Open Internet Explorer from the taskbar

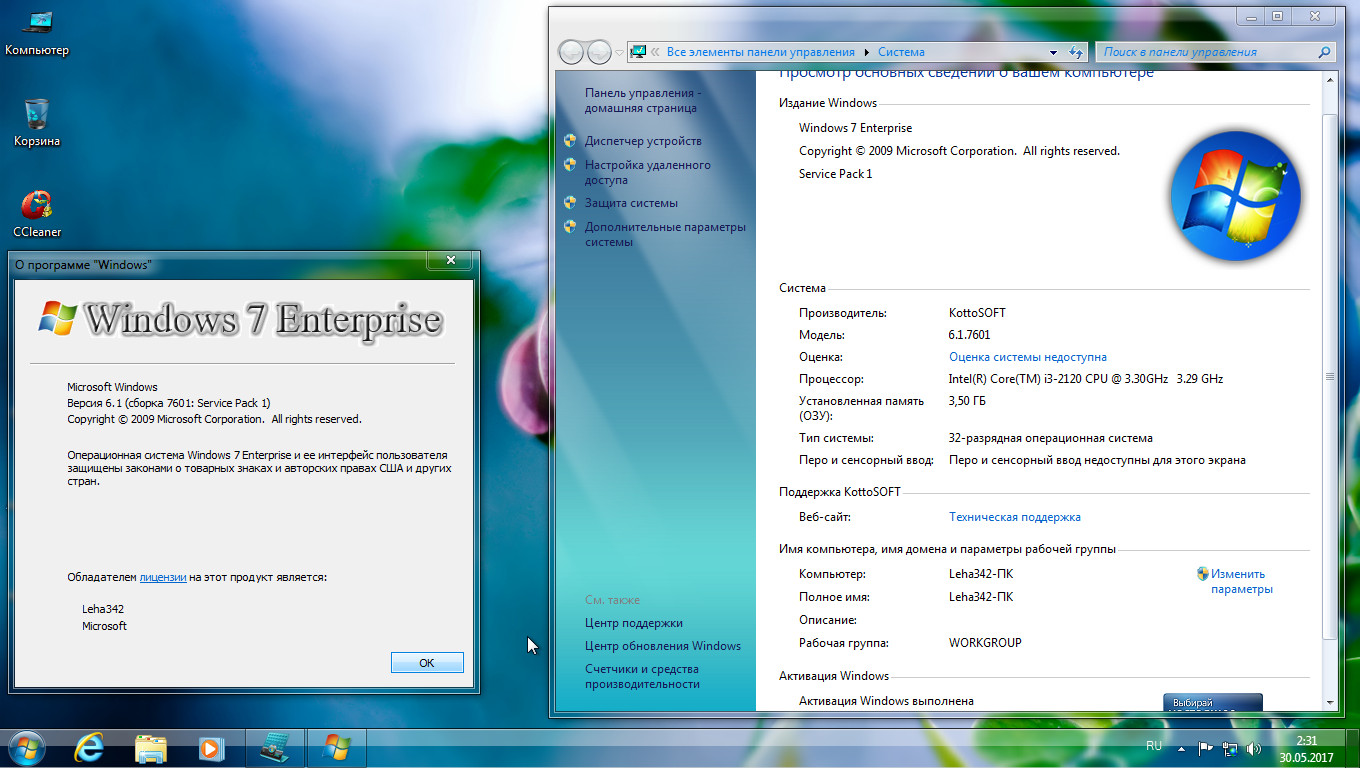[x=89, y=747]
